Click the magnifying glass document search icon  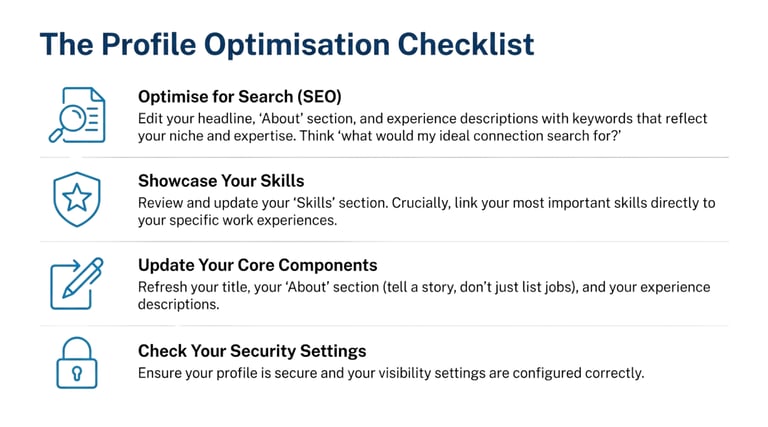coord(77,115)
